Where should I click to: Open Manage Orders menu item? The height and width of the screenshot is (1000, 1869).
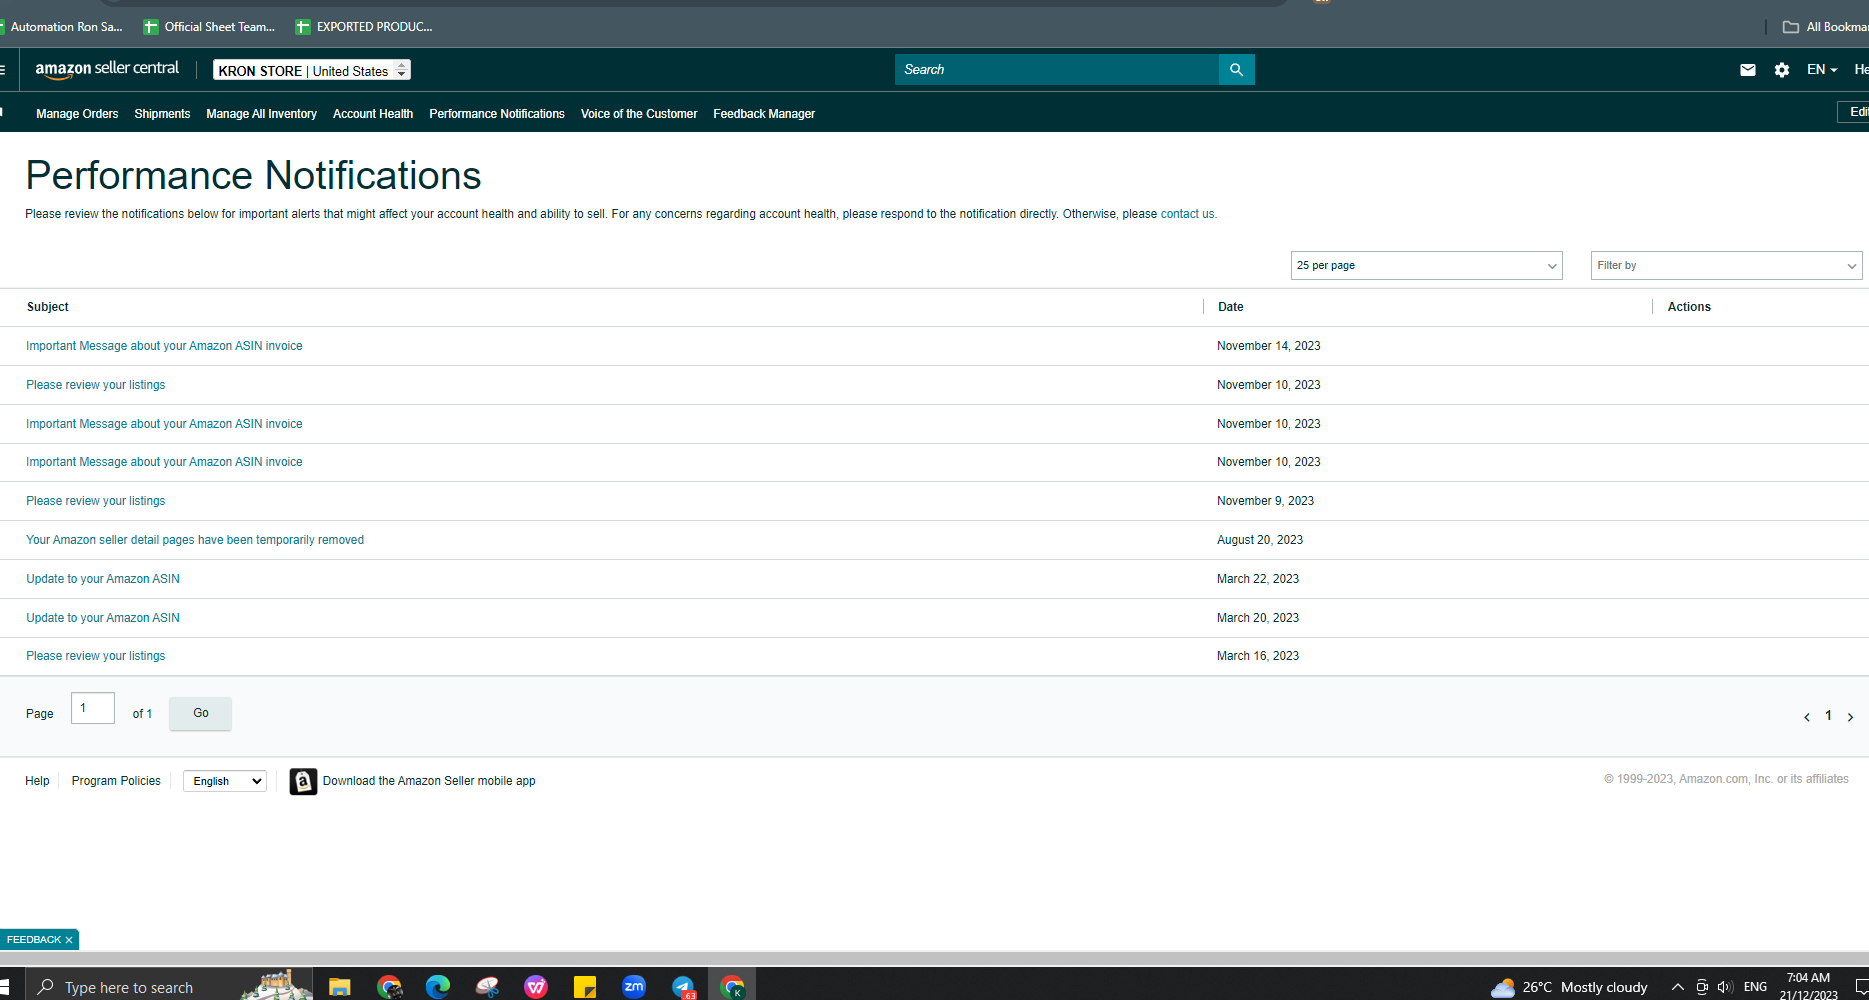[x=77, y=114]
